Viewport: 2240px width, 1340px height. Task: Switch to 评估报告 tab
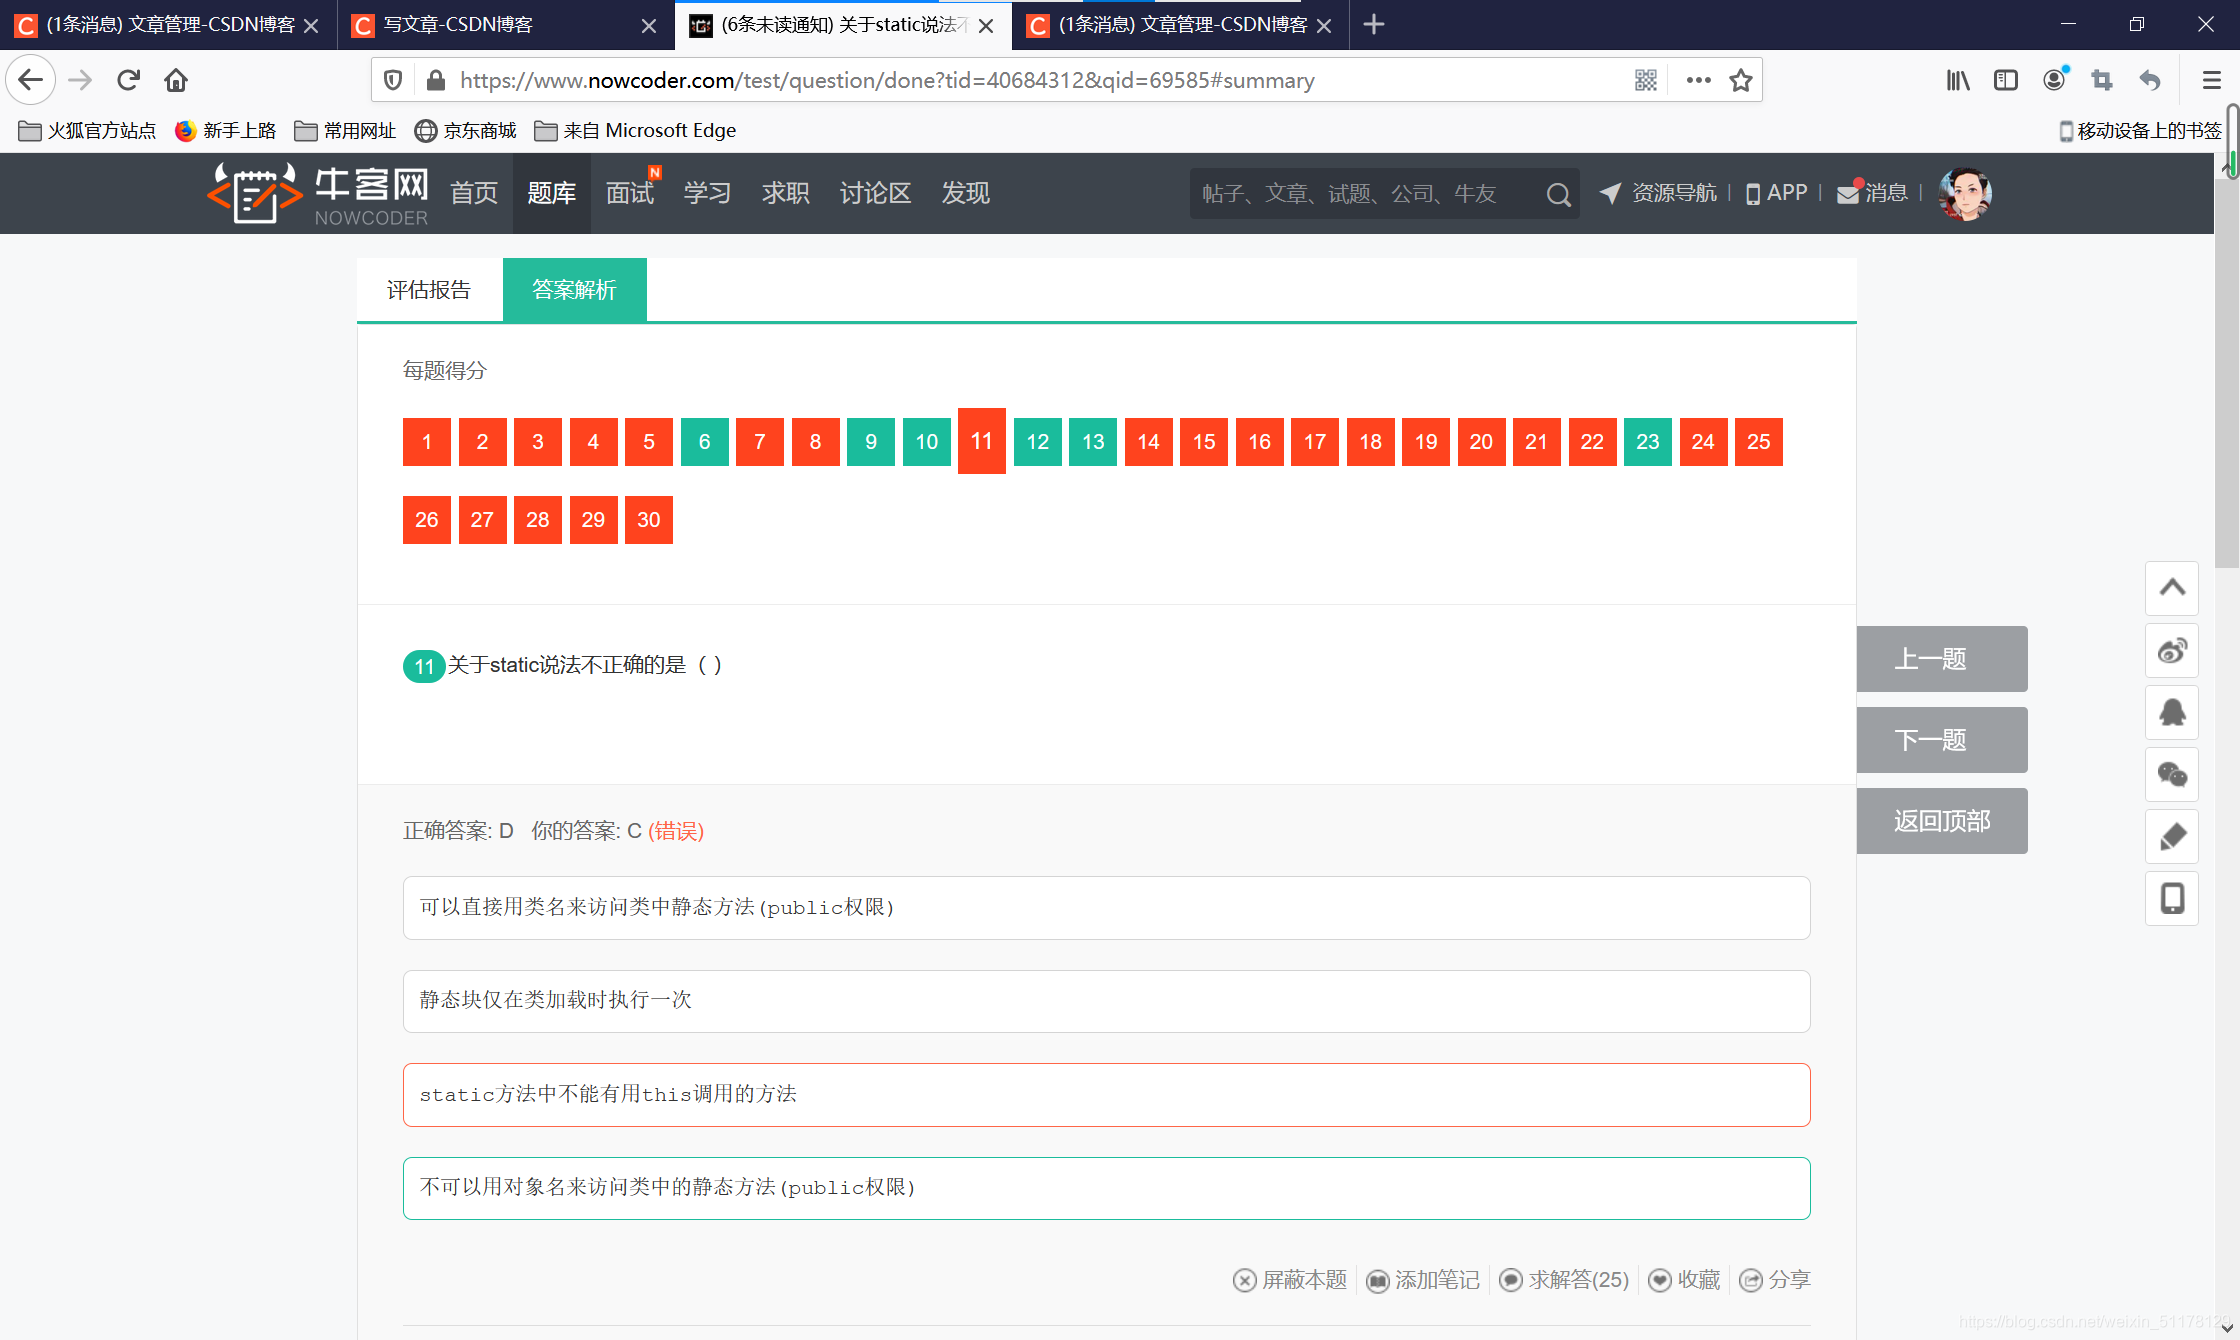pyautogui.click(x=429, y=290)
